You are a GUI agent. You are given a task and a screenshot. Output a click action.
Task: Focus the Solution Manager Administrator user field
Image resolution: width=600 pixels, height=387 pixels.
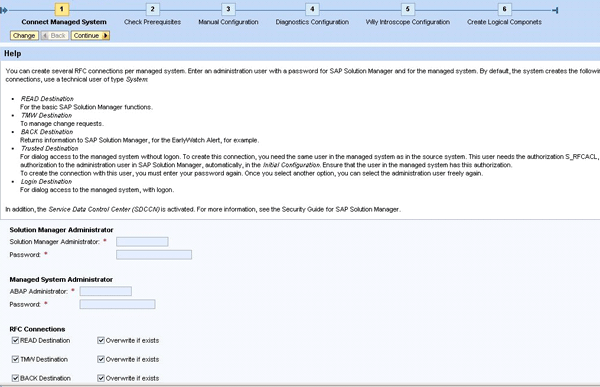coord(142,242)
